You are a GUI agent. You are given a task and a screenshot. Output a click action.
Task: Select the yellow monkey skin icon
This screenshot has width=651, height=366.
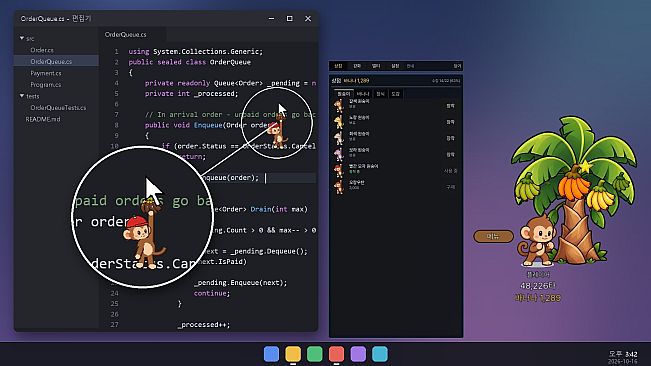[x=339, y=122]
